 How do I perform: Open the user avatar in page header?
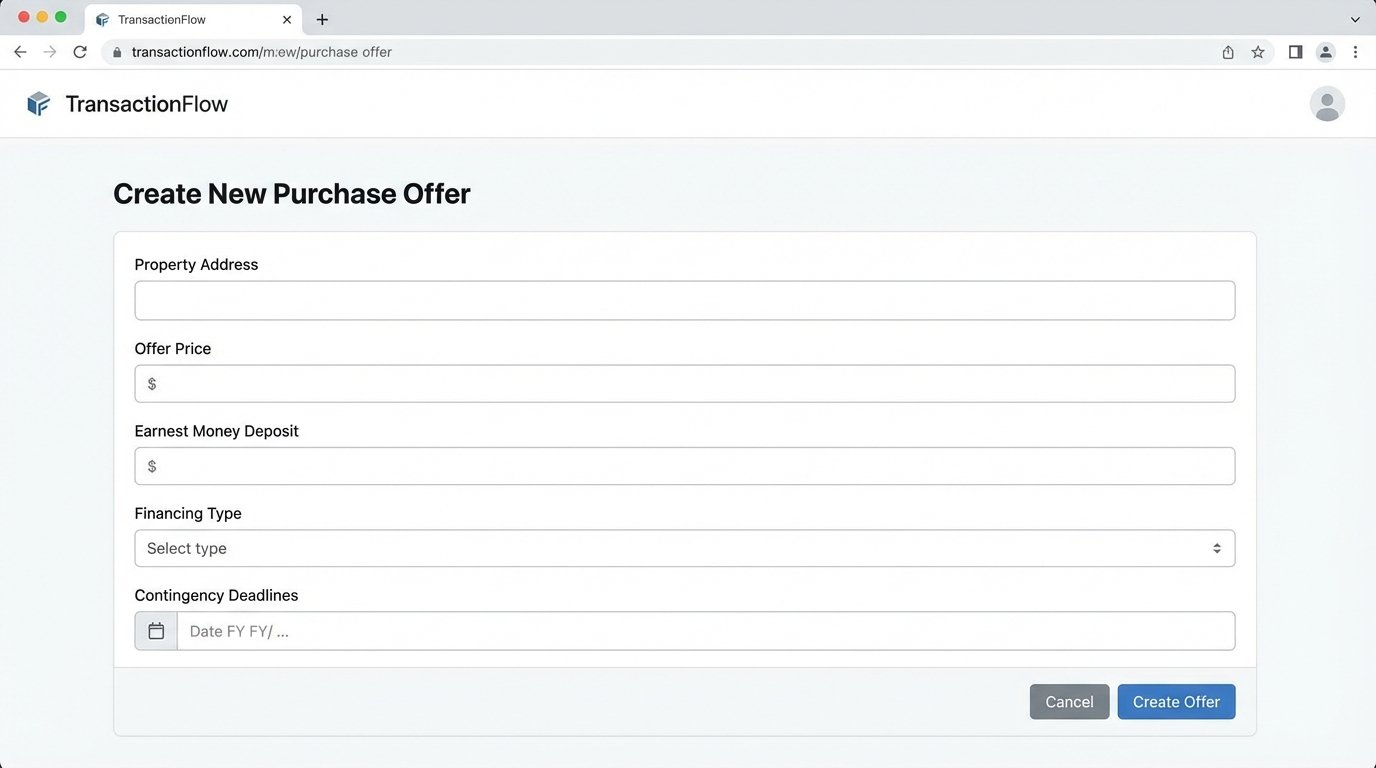point(1327,104)
